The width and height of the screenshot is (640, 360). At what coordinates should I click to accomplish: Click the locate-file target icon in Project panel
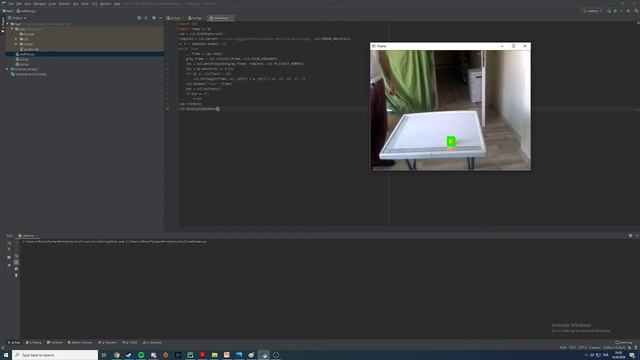click(139, 18)
